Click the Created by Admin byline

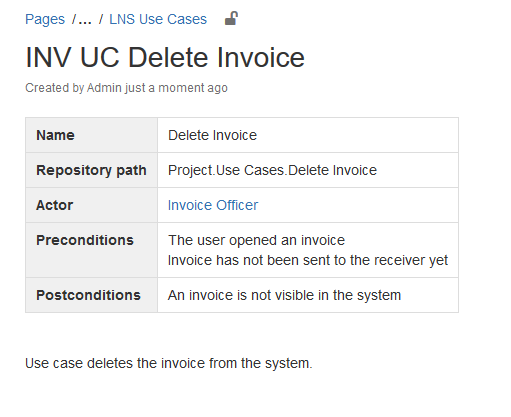click(126, 88)
